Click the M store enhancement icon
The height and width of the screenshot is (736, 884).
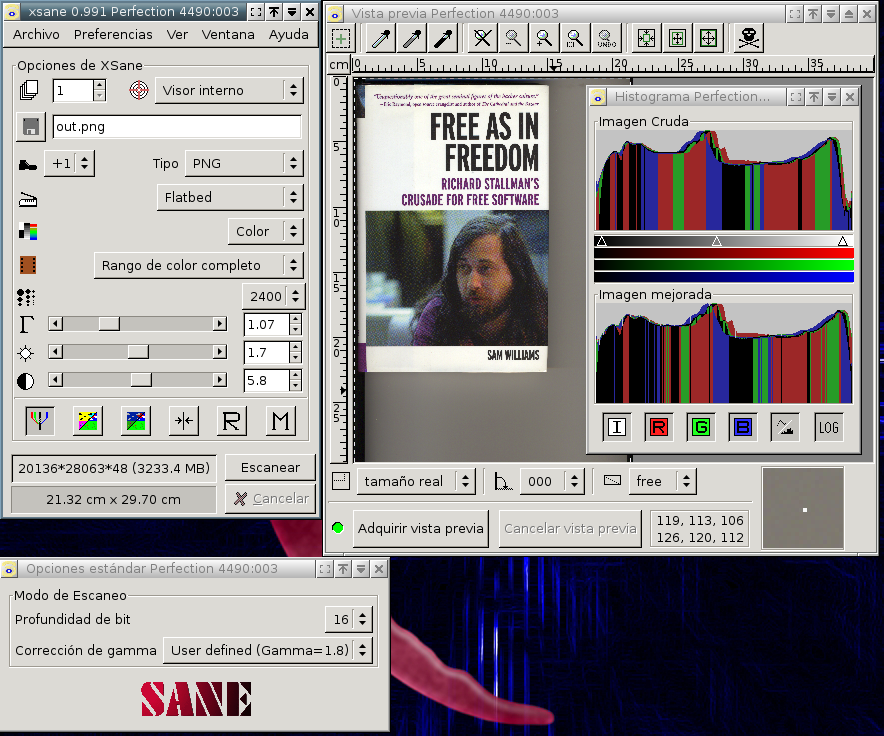click(280, 421)
